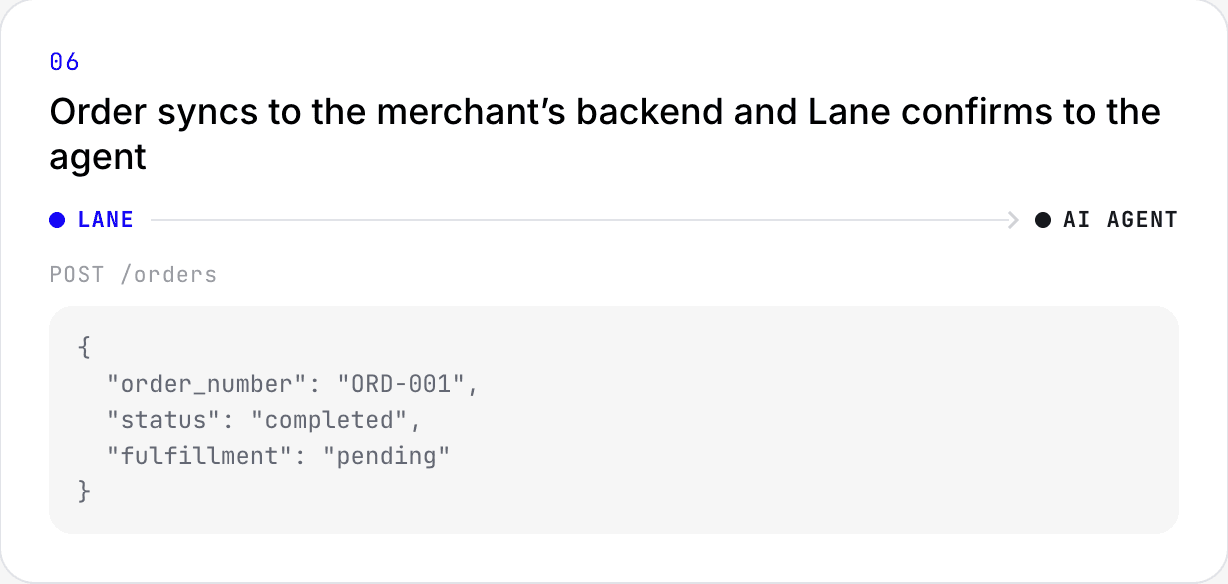Screen dimensions: 1228x584
Task: Click the heading about order syncs
Action: tap(605, 134)
